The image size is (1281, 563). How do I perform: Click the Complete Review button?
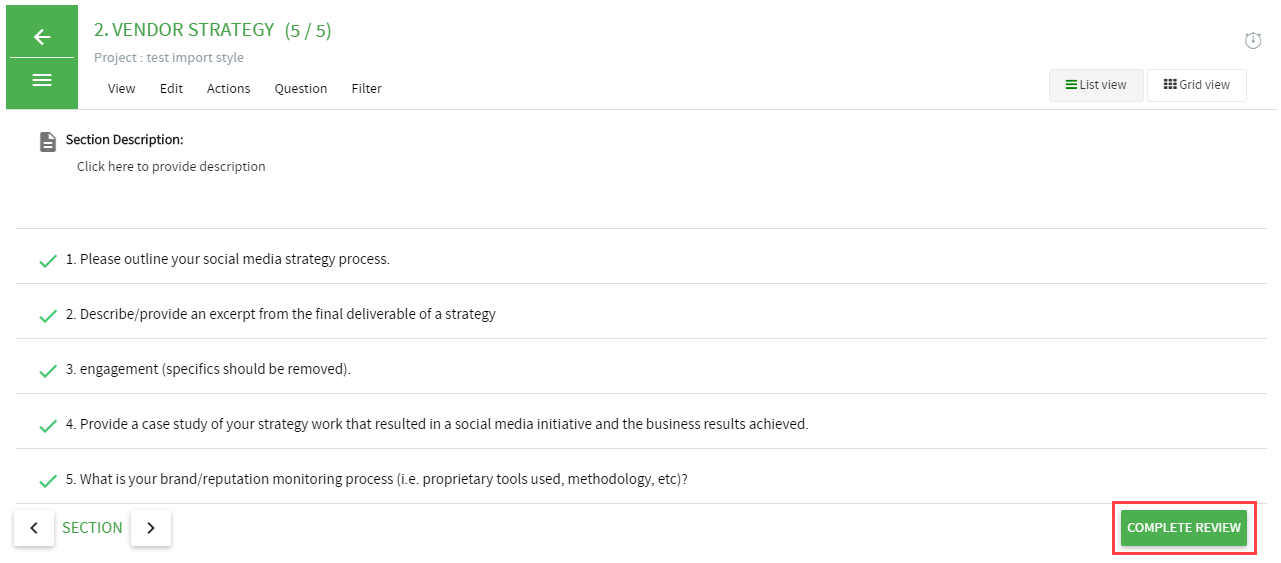point(1184,528)
